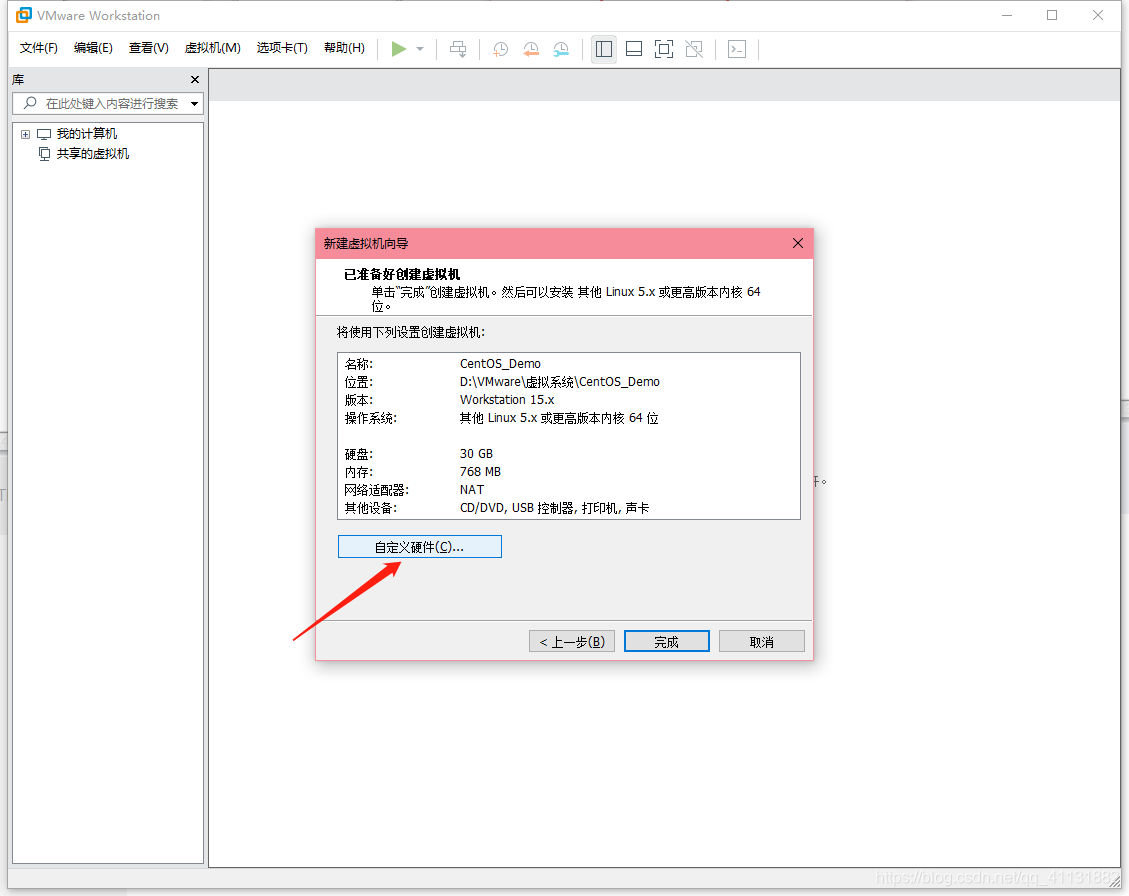Open the 文件(F) menu
This screenshot has width=1129, height=896.
[x=38, y=48]
